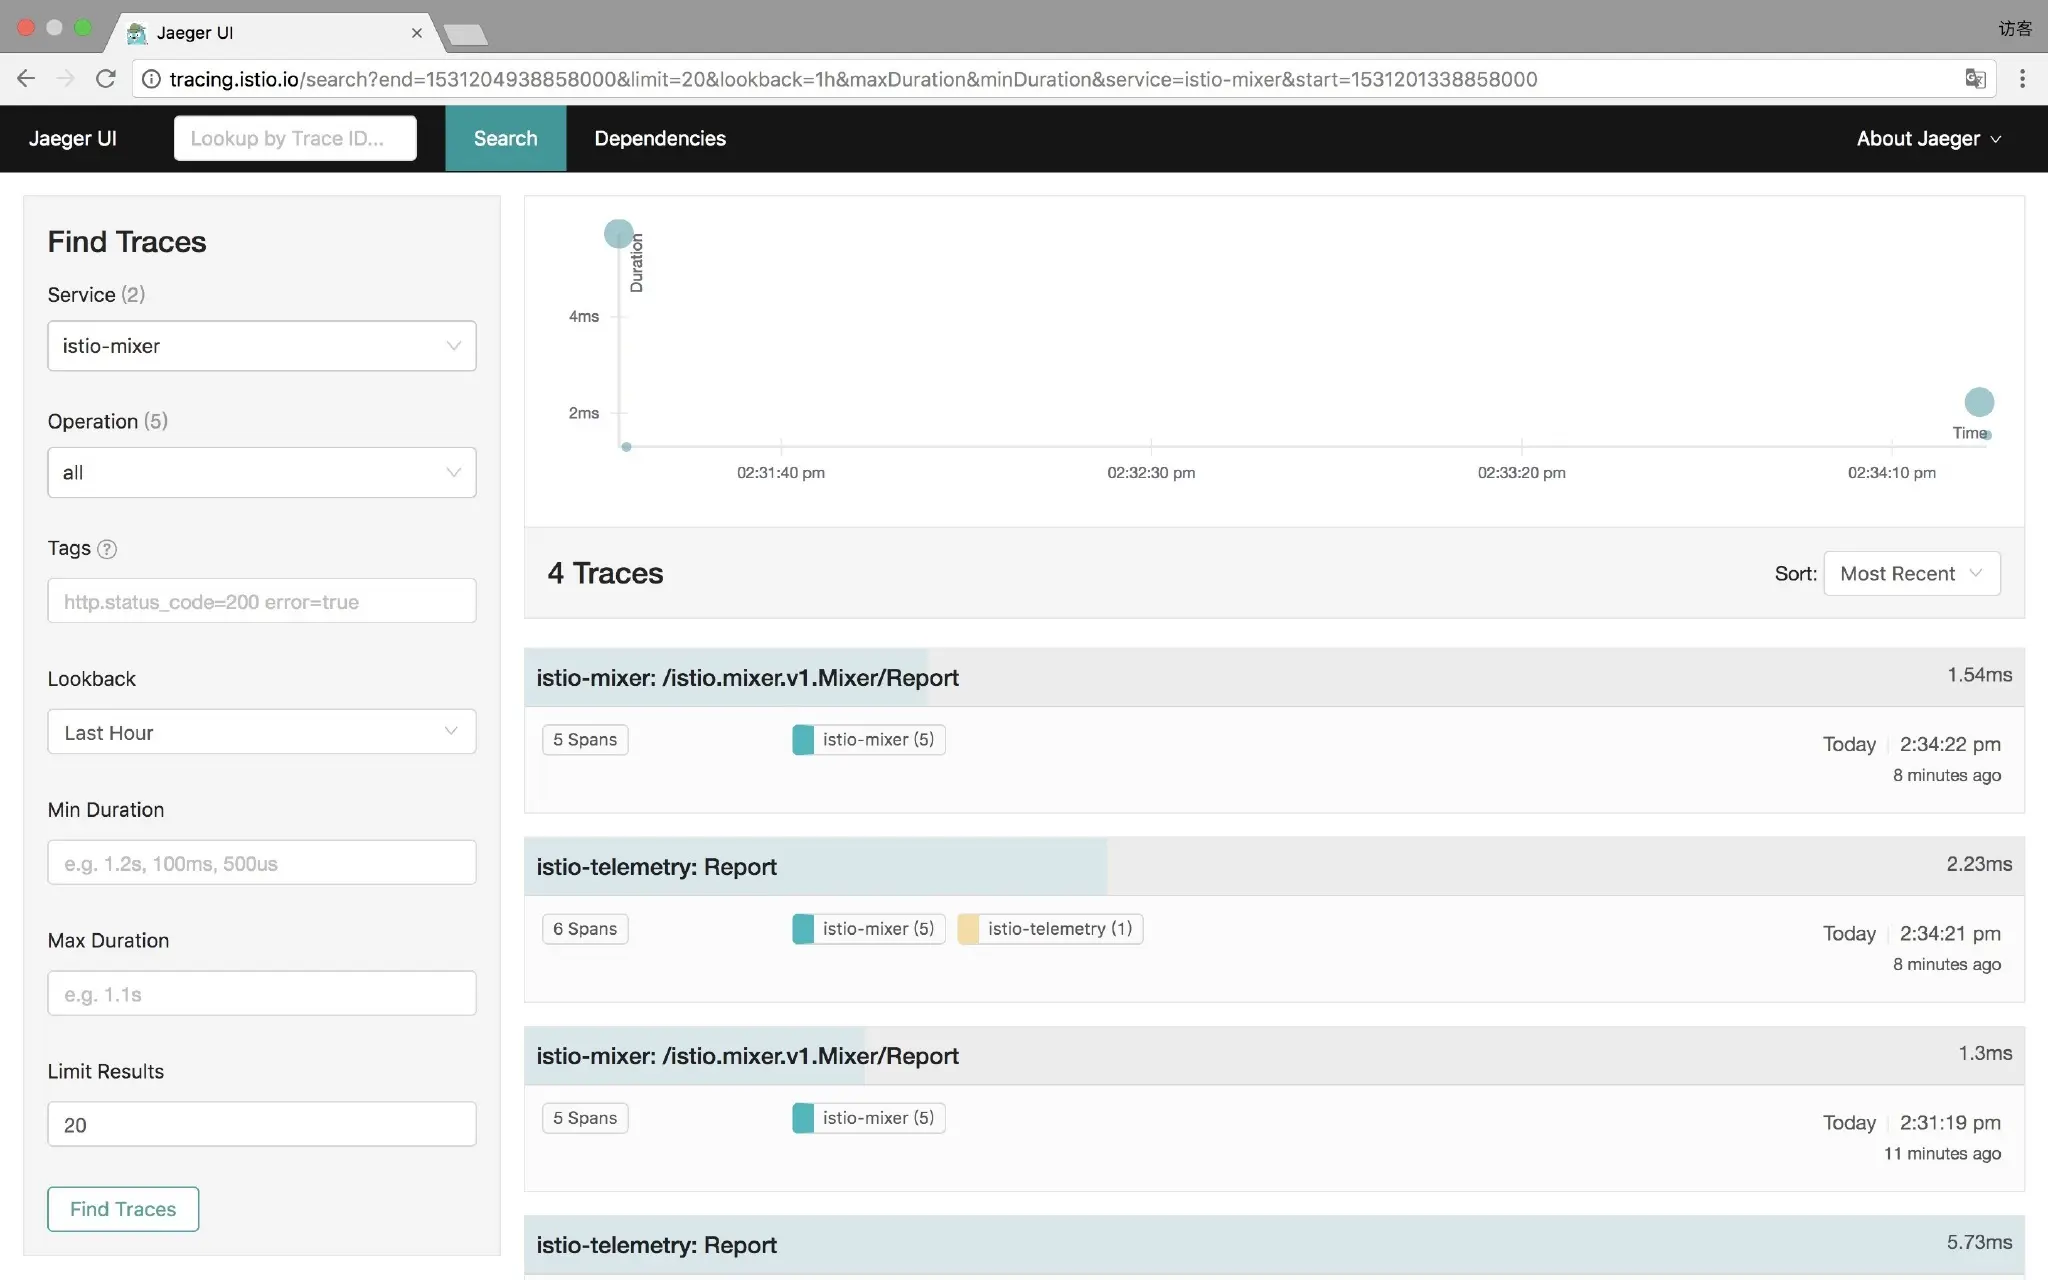Click the browser reload icon
This screenshot has height=1280, width=2048.
pos(105,79)
